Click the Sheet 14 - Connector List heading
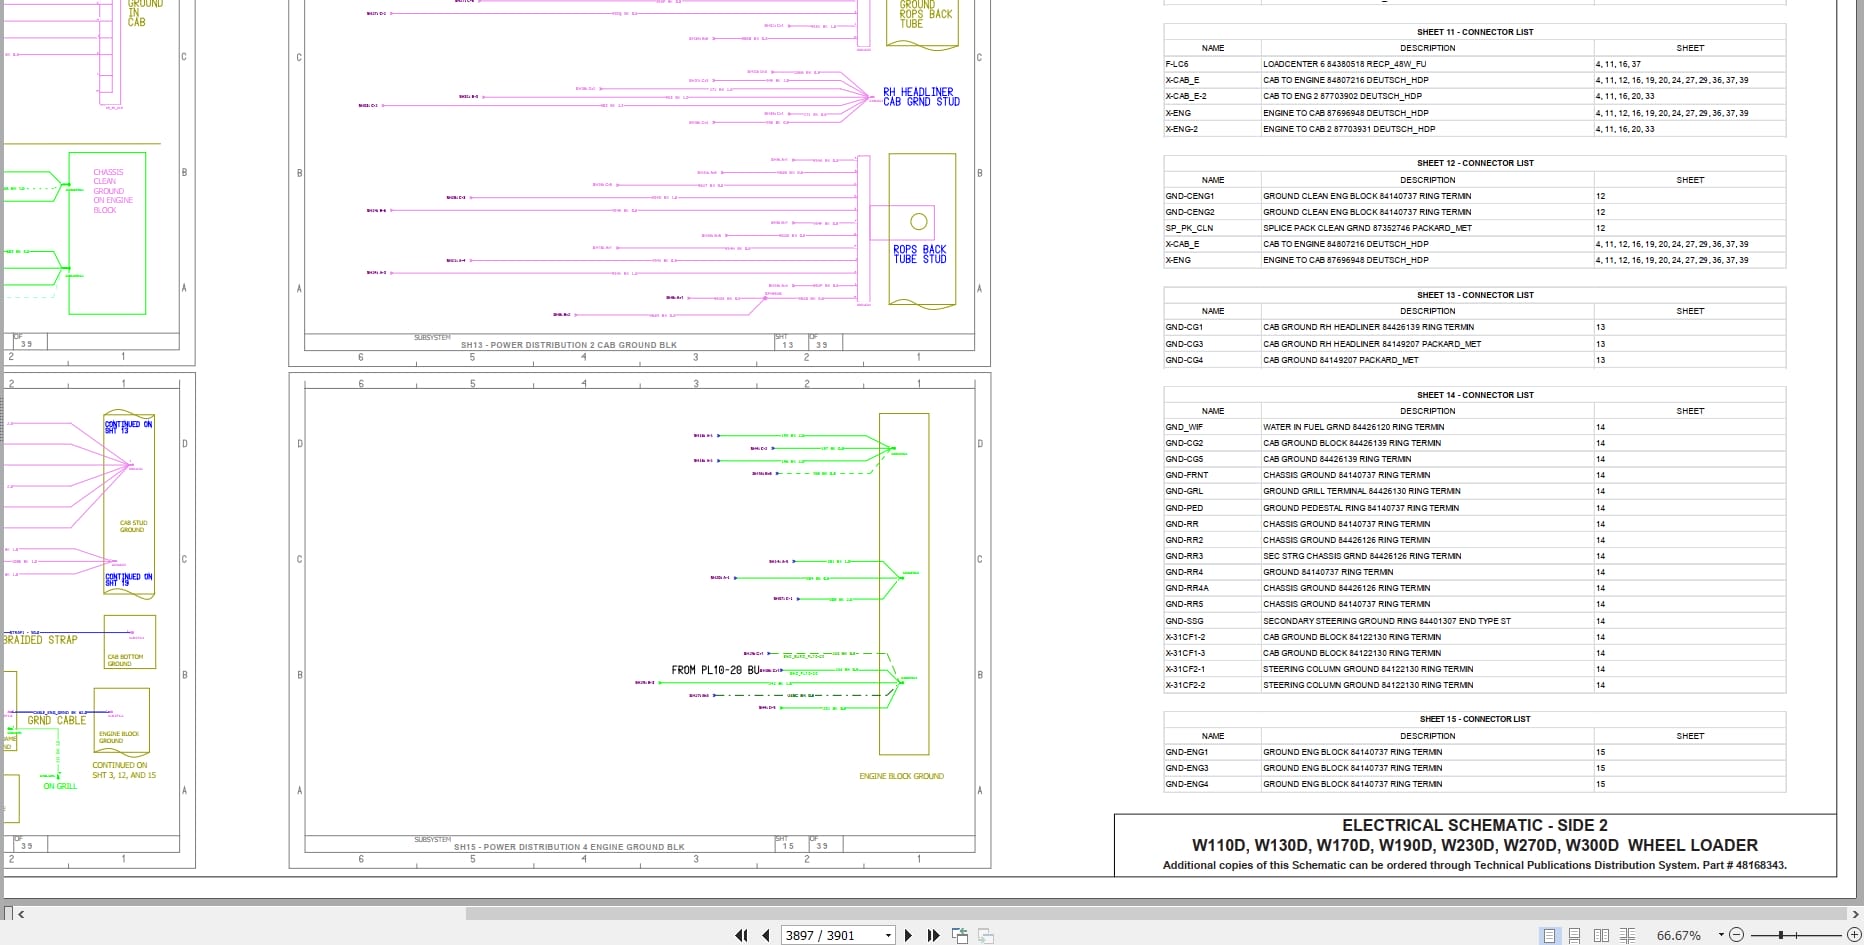Viewport: 1864px width, 945px height. coord(1475,395)
